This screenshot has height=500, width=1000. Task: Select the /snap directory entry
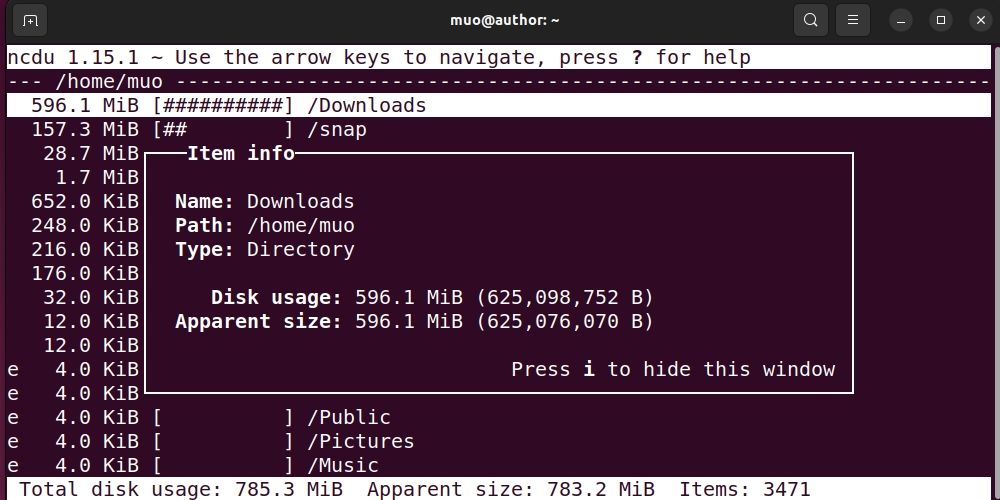click(337, 129)
